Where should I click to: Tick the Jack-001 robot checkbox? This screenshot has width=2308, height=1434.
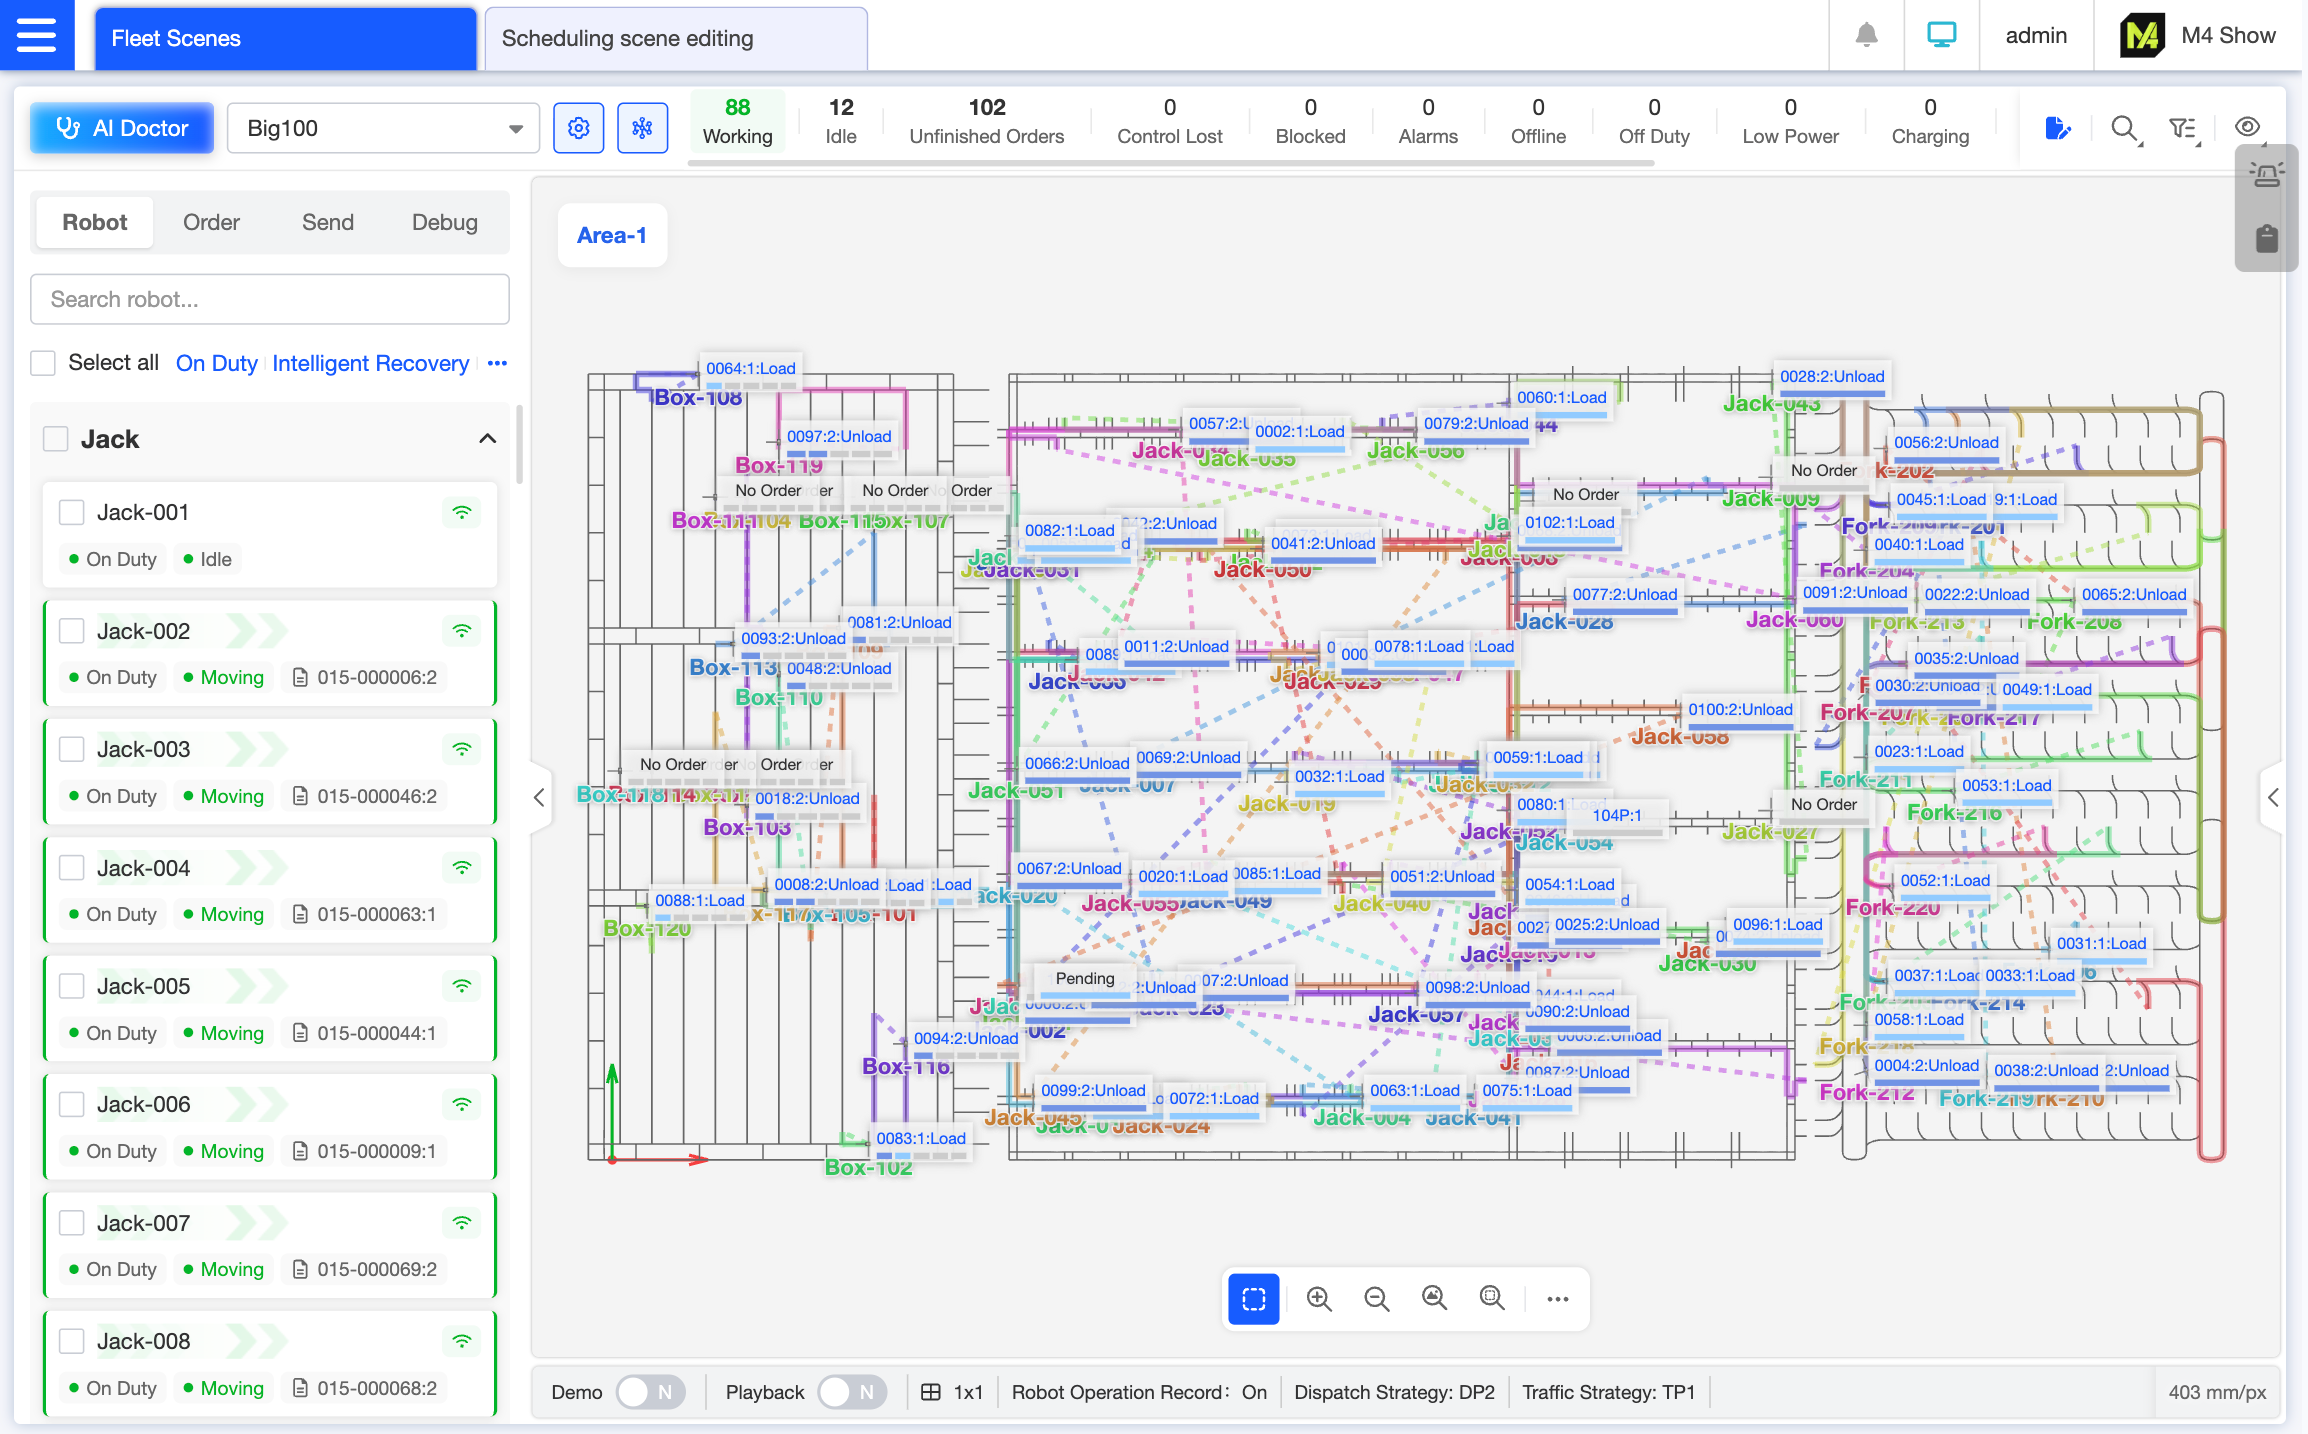pos(71,512)
